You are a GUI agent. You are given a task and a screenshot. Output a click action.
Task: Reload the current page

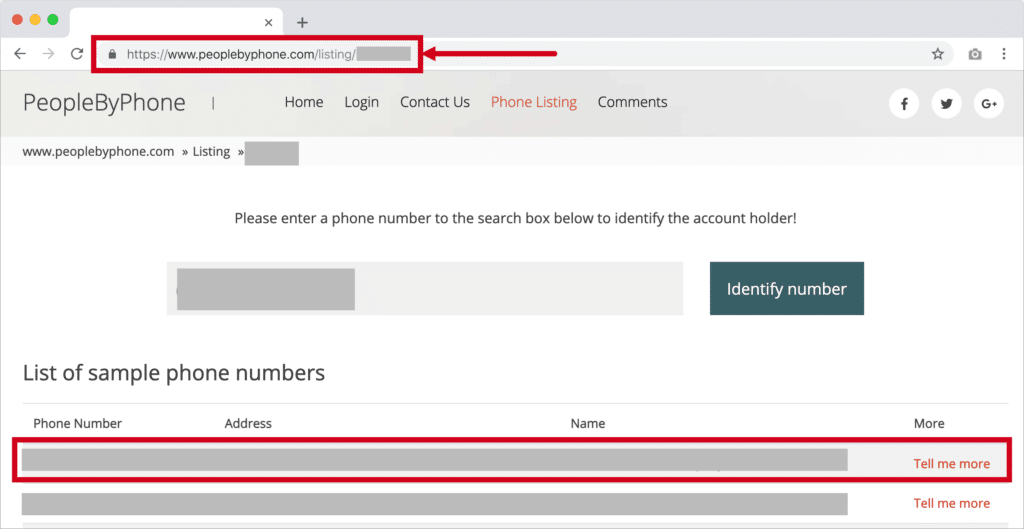click(77, 54)
